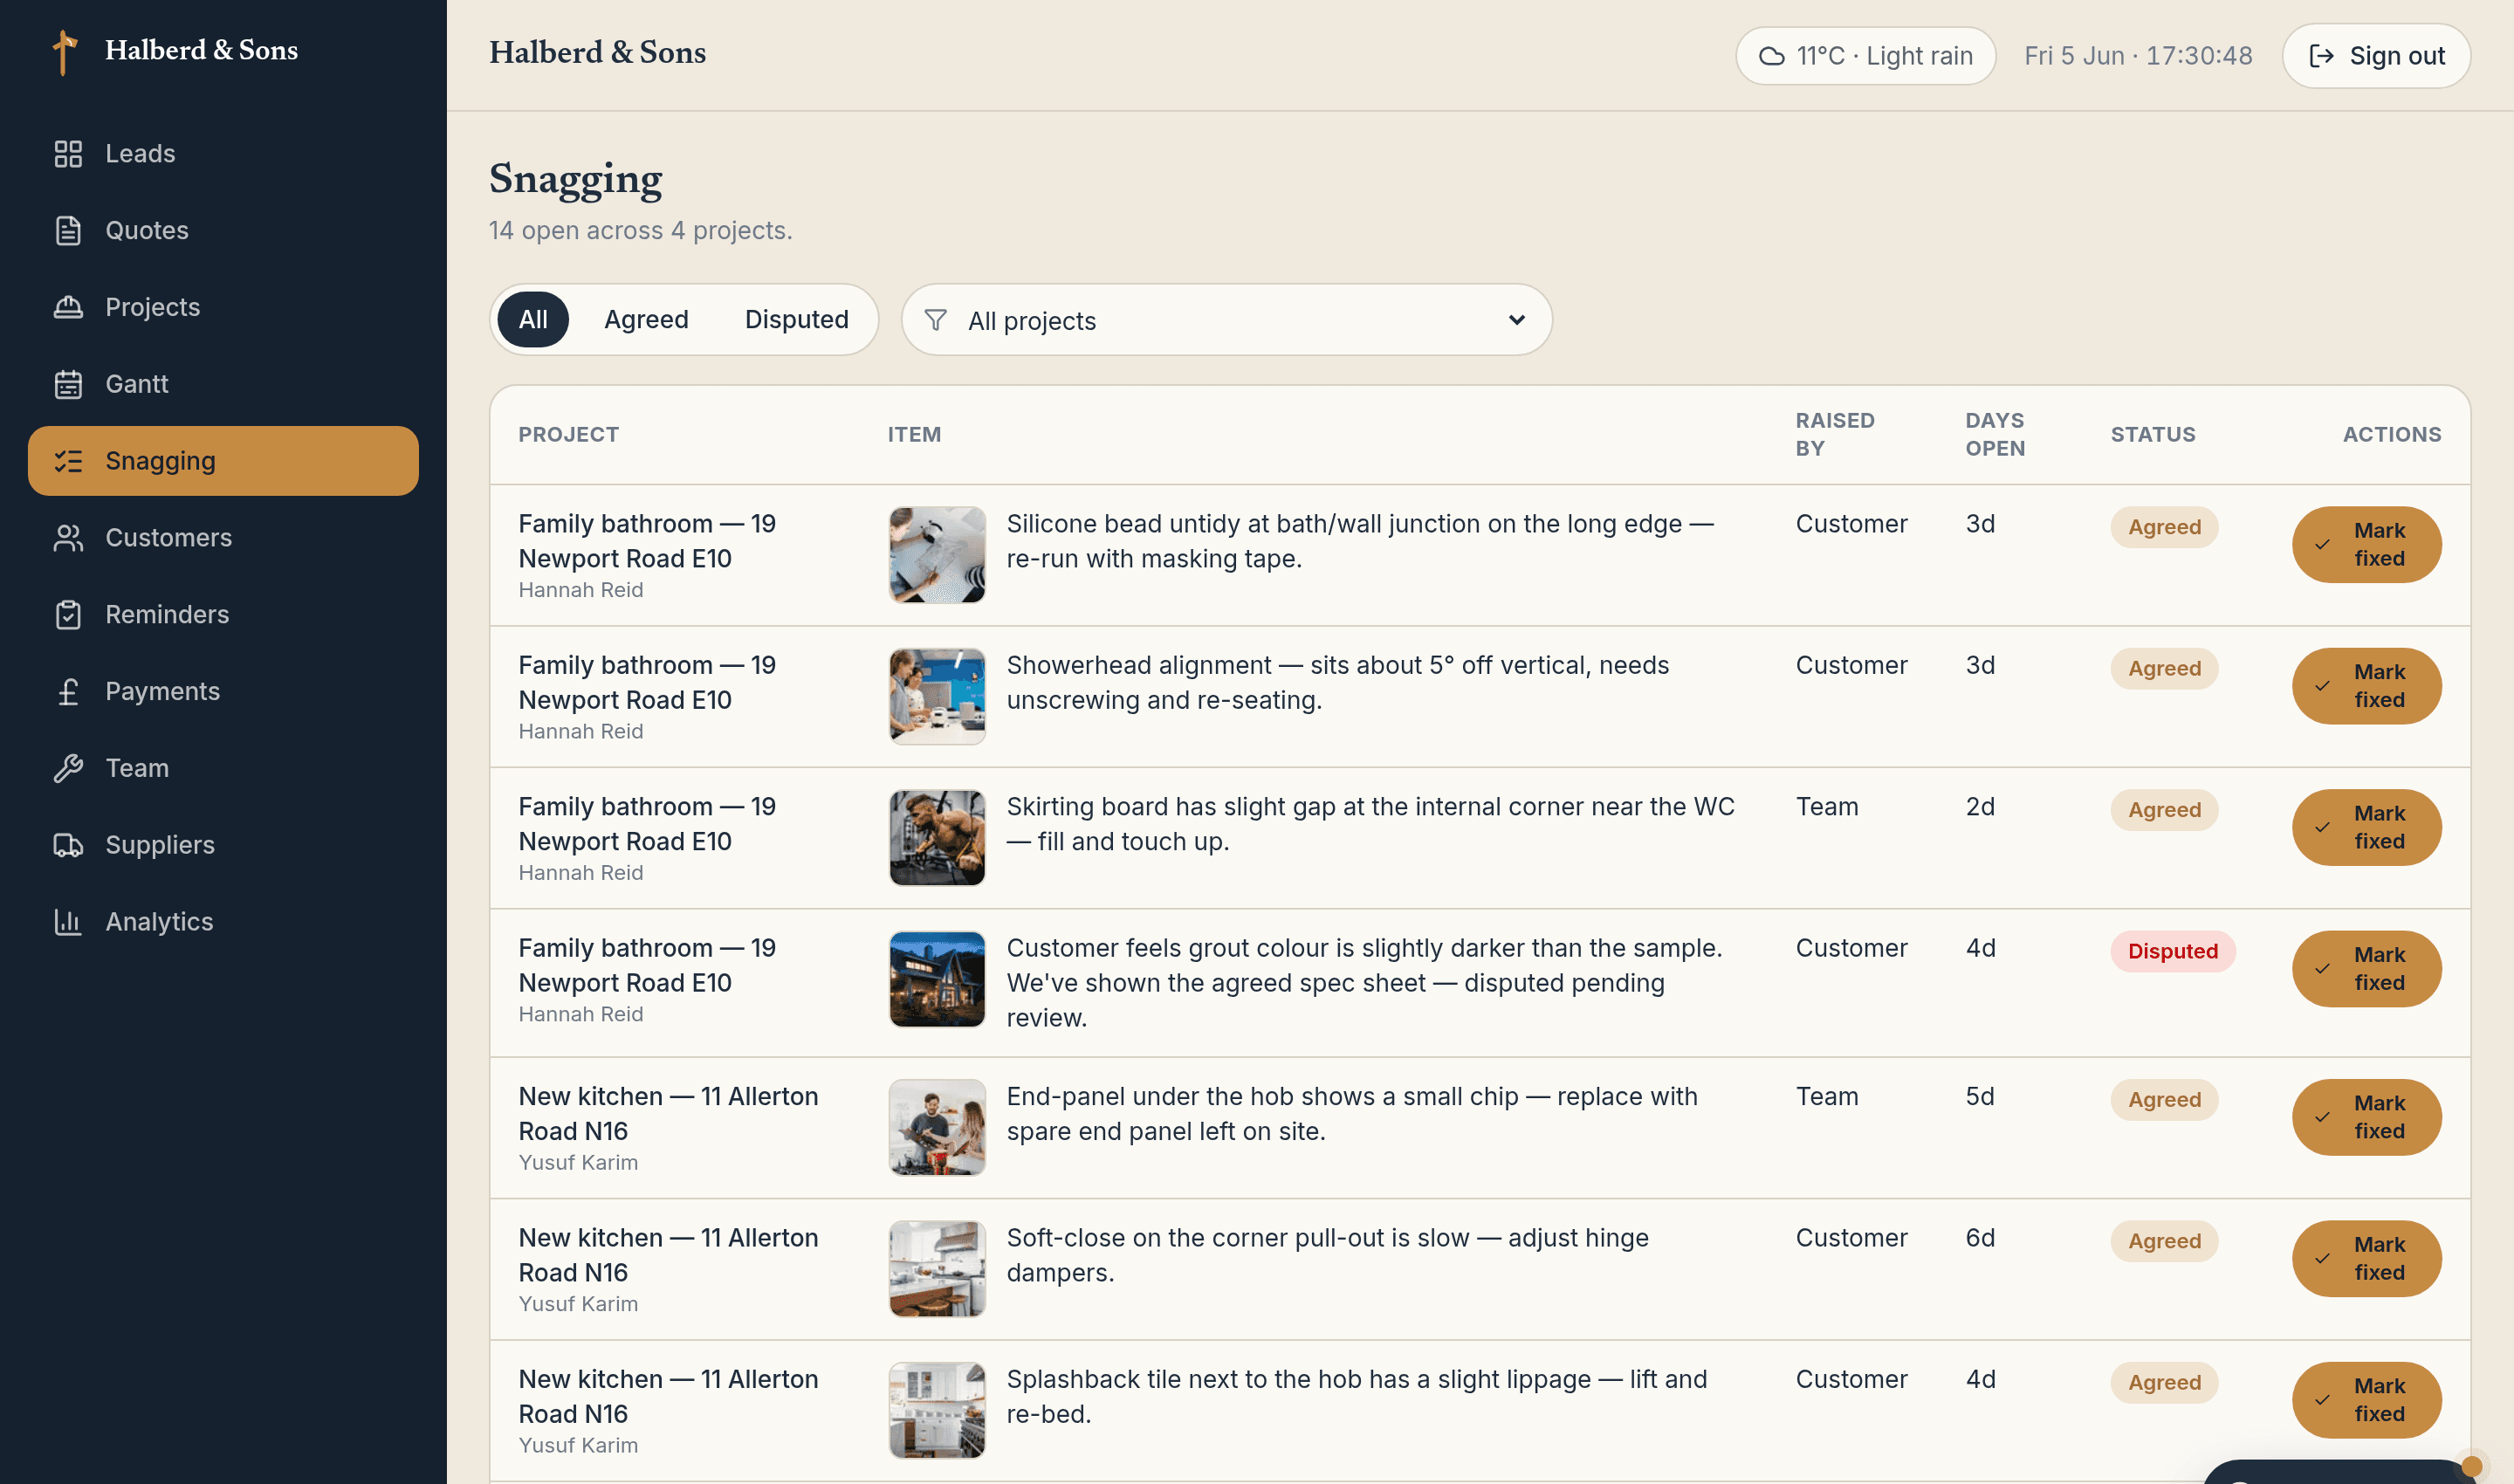This screenshot has height=1484, width=2514.
Task: Open the Suppliers truck icon
Action: pos(68,845)
